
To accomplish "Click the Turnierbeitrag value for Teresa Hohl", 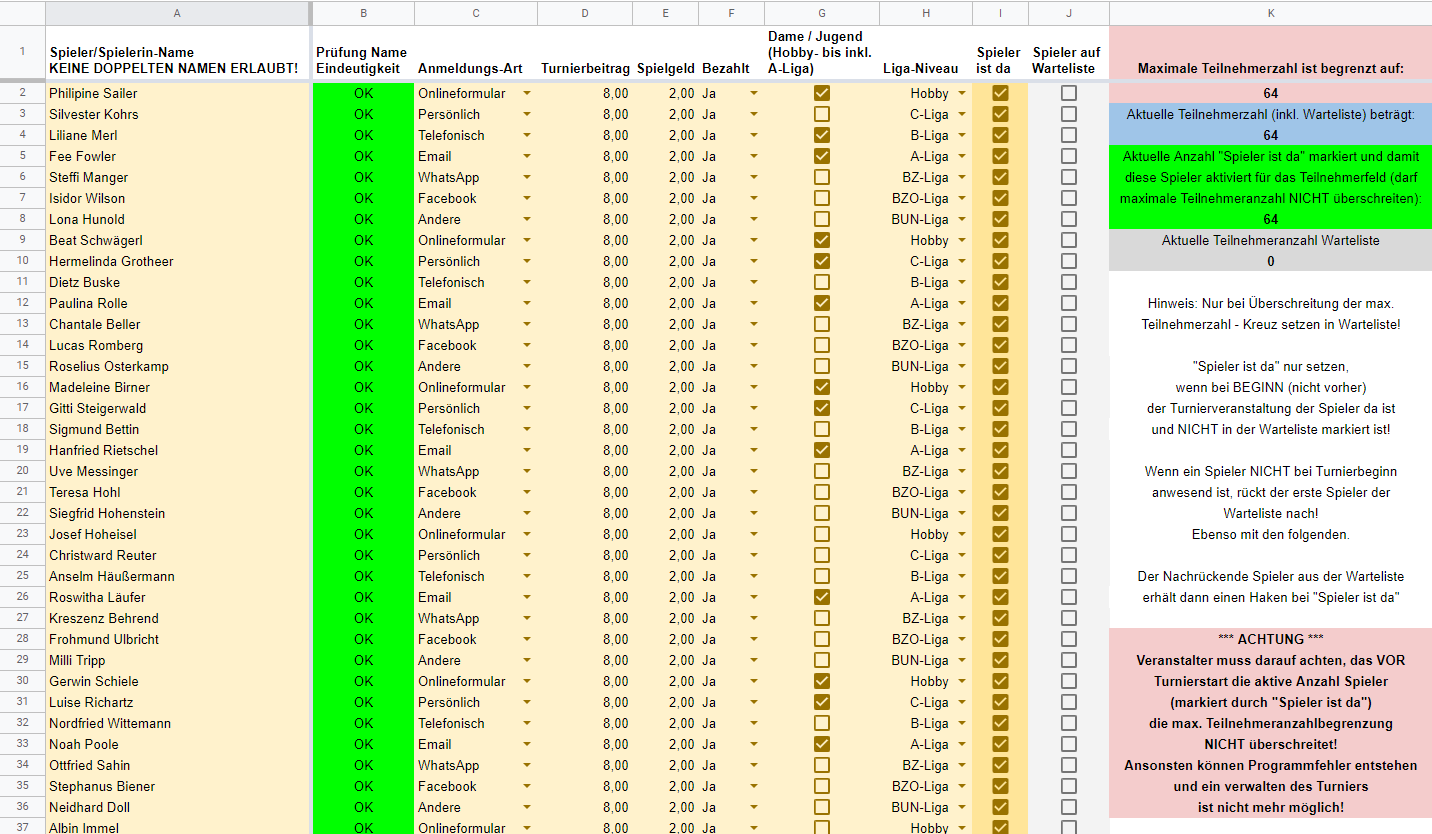I will pyautogui.click(x=585, y=492).
